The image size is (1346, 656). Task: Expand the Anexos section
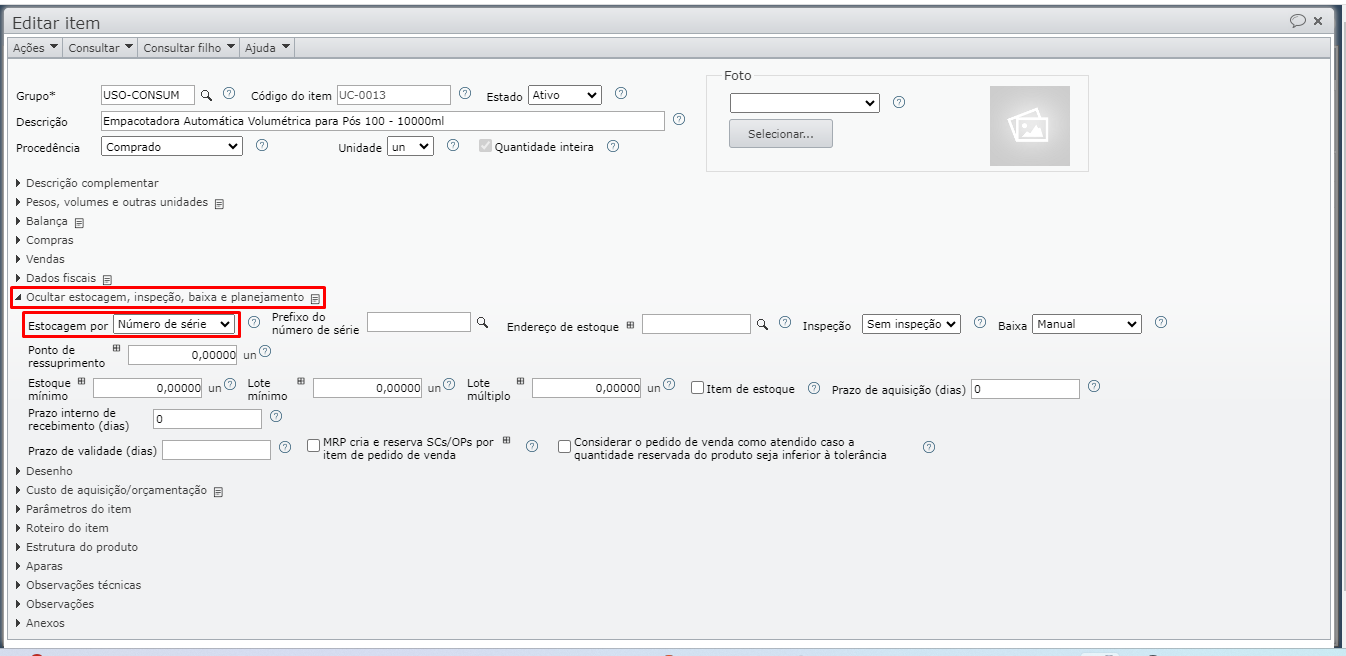[x=40, y=623]
